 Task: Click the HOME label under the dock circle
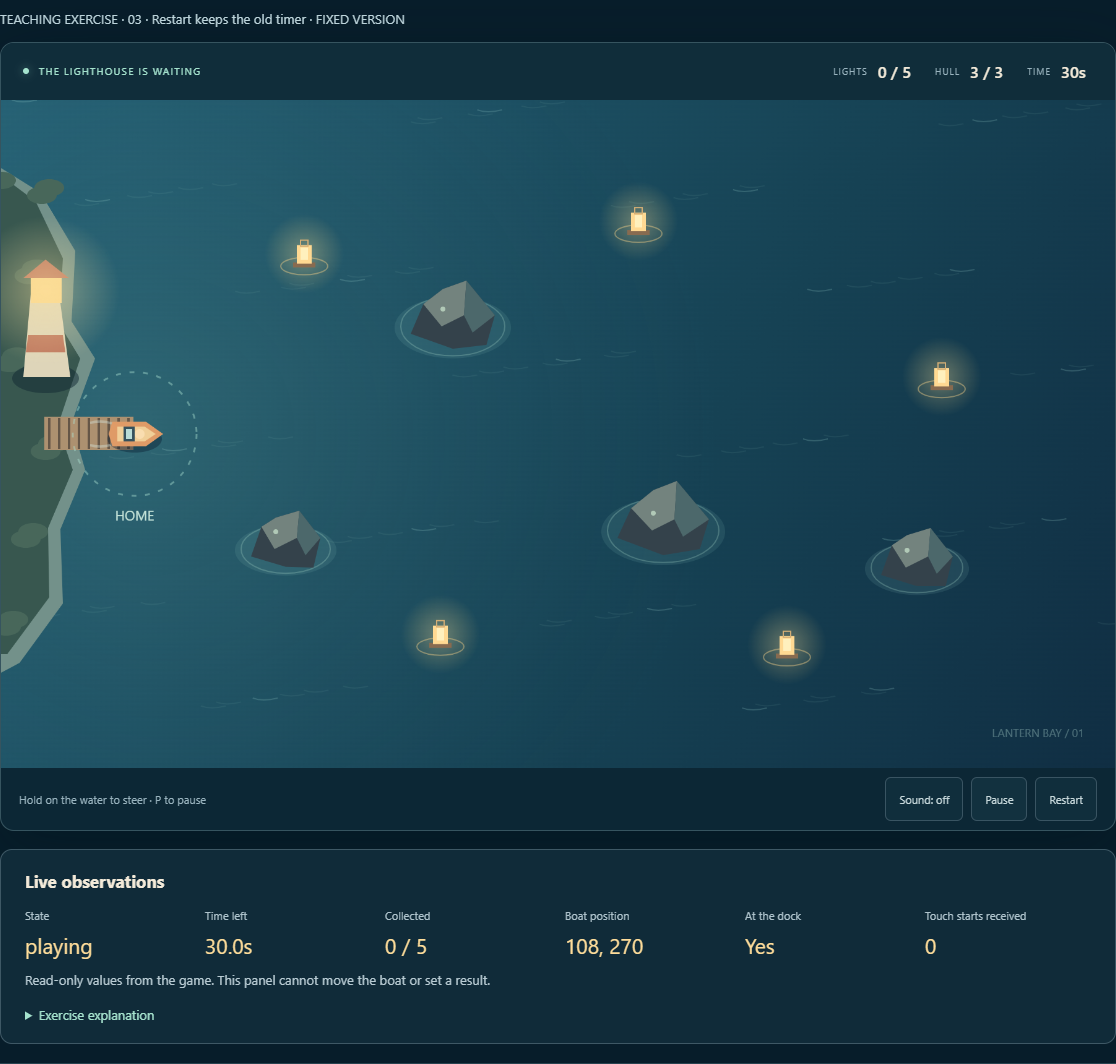pyautogui.click(x=135, y=516)
